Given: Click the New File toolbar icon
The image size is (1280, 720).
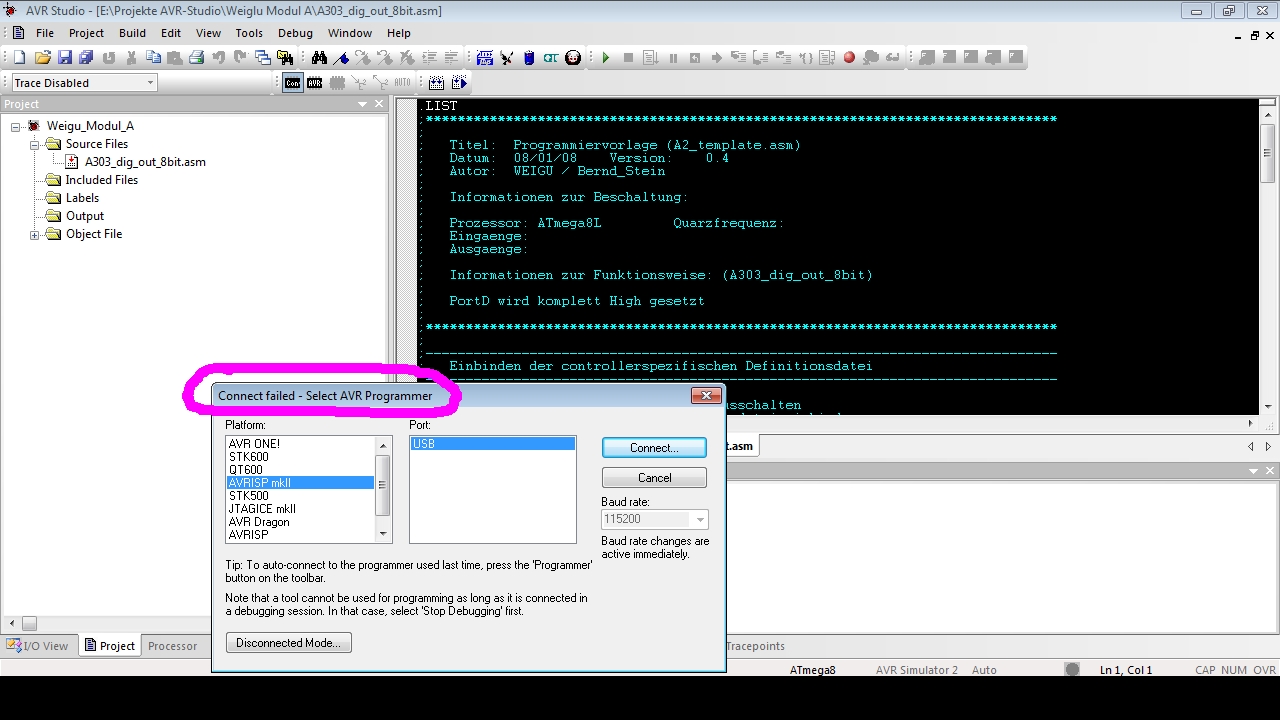Looking at the screenshot, I should click(19, 58).
